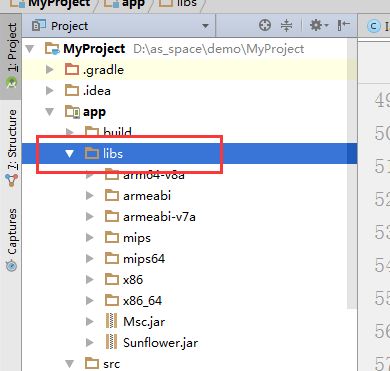Open the project view settings gear

tap(319, 25)
